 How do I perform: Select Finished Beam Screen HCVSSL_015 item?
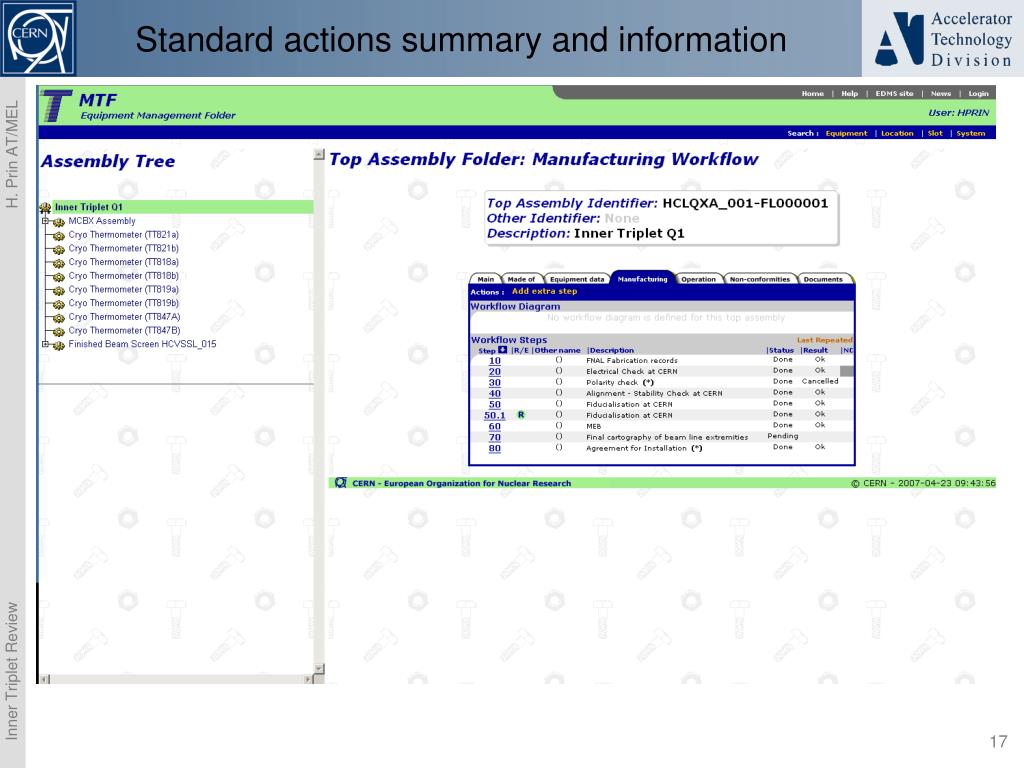pos(142,344)
